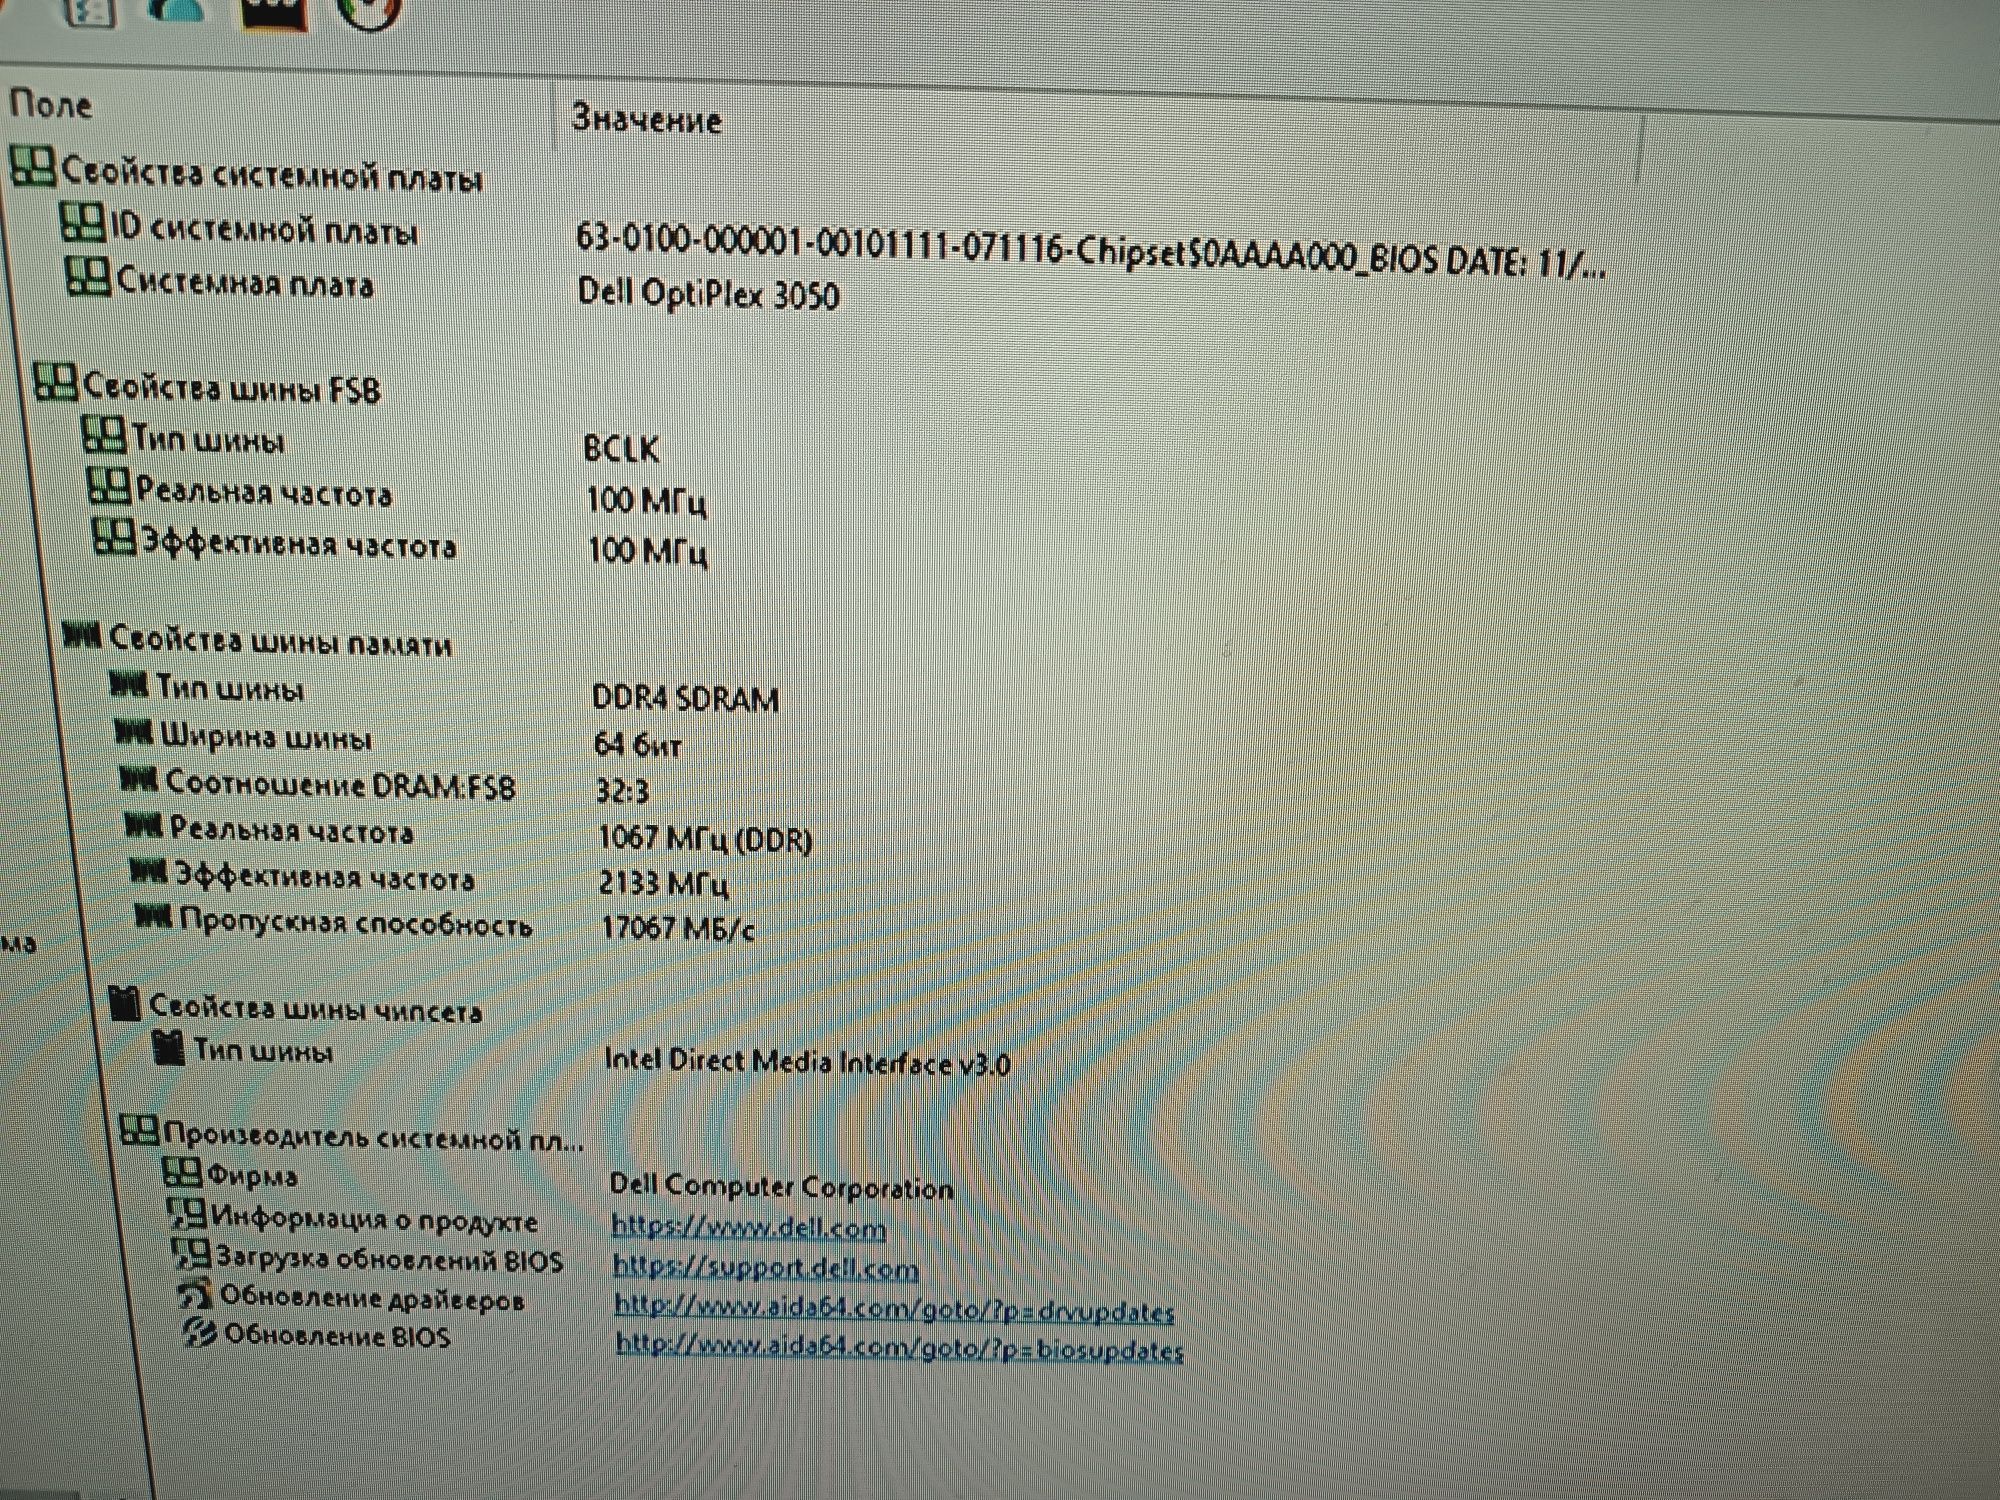This screenshot has height=1500, width=2000.
Task: Click the icon next to Системная плата
Action: click(x=88, y=276)
